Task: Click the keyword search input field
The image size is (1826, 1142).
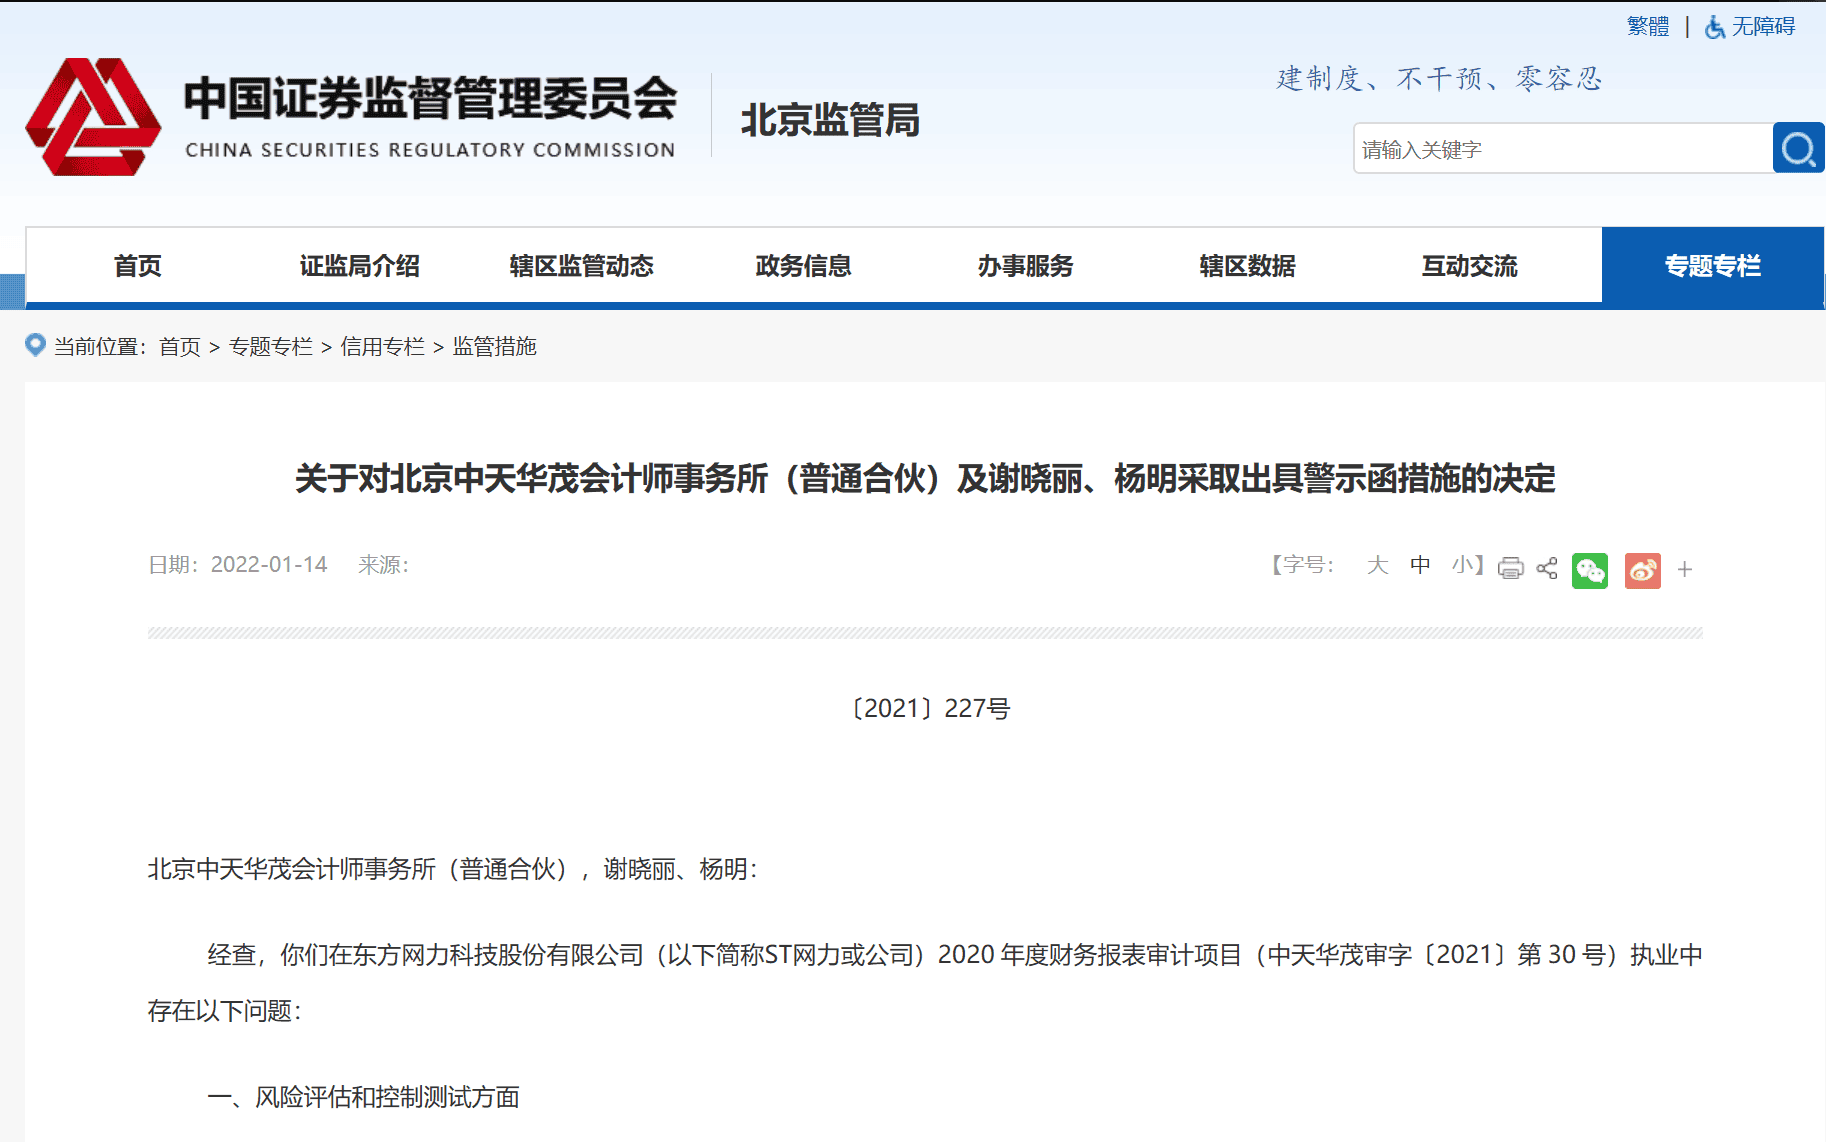Action: pyautogui.click(x=1562, y=149)
